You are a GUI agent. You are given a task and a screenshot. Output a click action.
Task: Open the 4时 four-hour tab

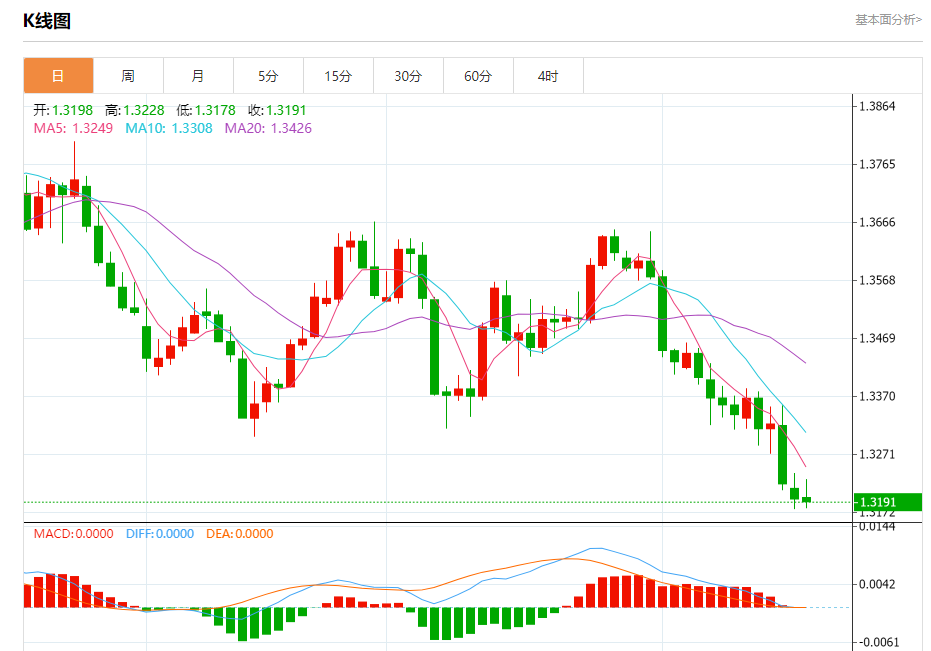549,76
